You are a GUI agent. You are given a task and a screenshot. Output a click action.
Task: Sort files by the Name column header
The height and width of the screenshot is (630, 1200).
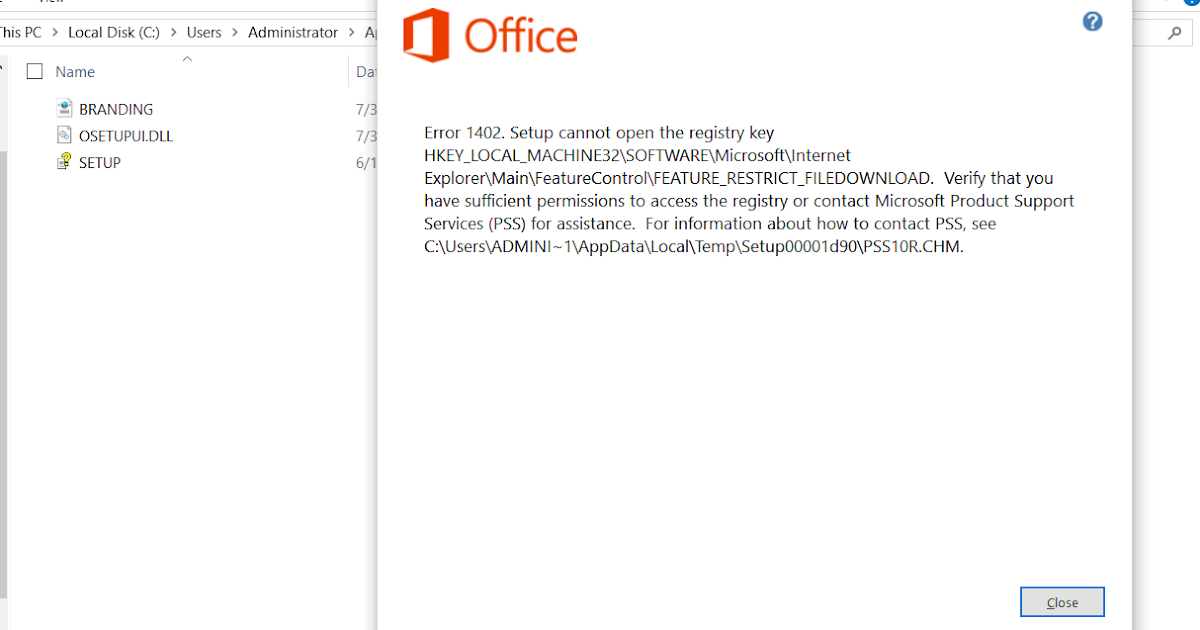pyautogui.click(x=75, y=72)
